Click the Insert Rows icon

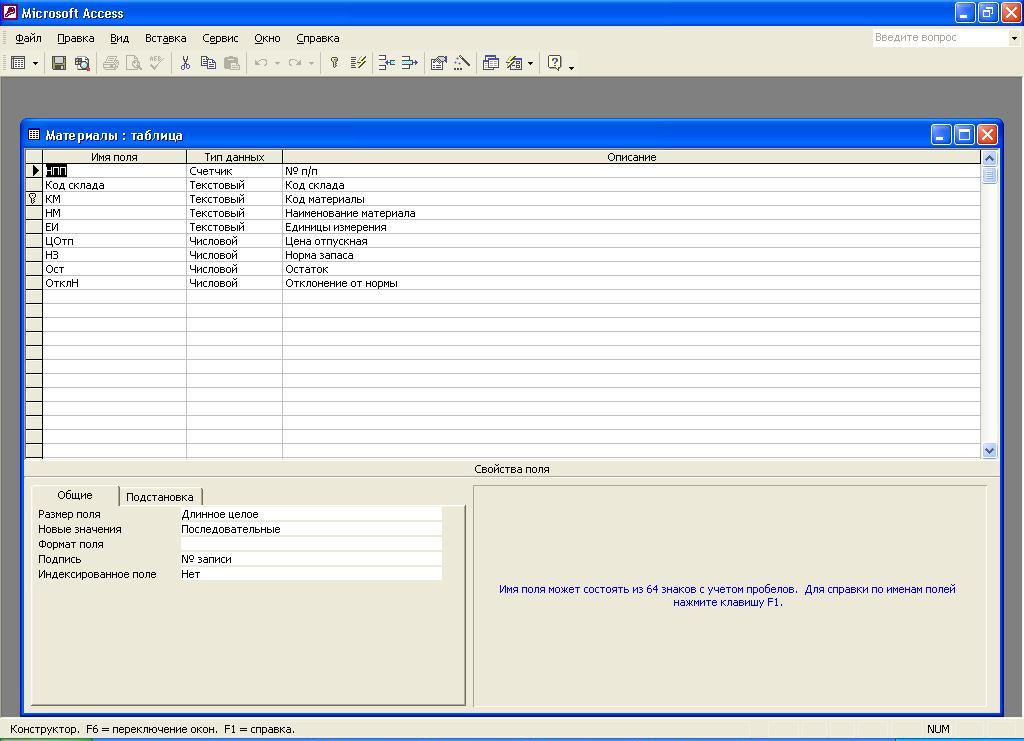(387, 63)
